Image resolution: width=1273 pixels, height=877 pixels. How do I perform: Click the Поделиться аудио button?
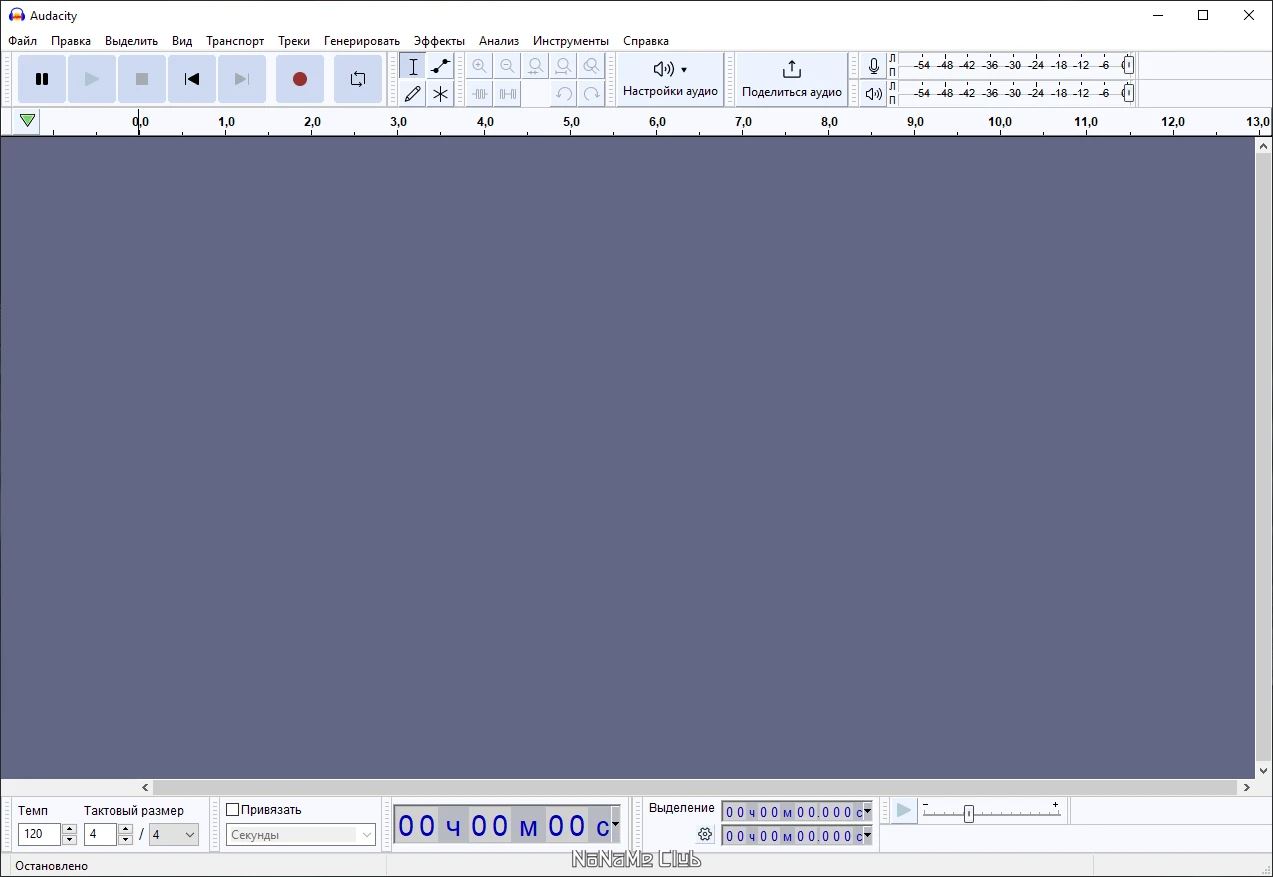coord(791,79)
